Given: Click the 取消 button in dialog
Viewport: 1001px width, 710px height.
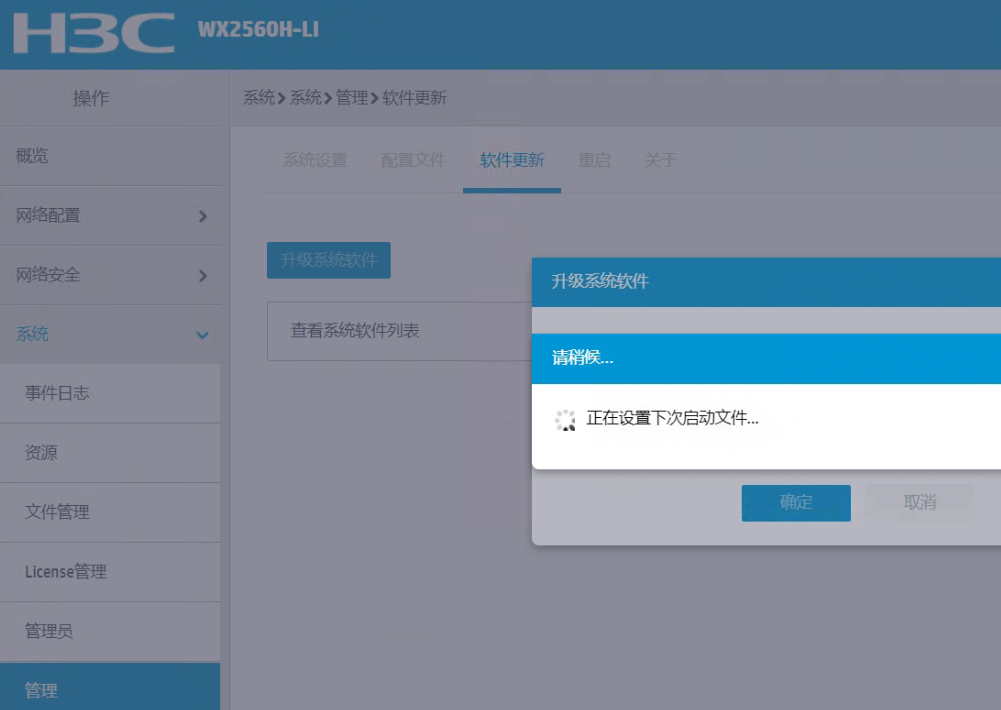Looking at the screenshot, I should point(920,503).
